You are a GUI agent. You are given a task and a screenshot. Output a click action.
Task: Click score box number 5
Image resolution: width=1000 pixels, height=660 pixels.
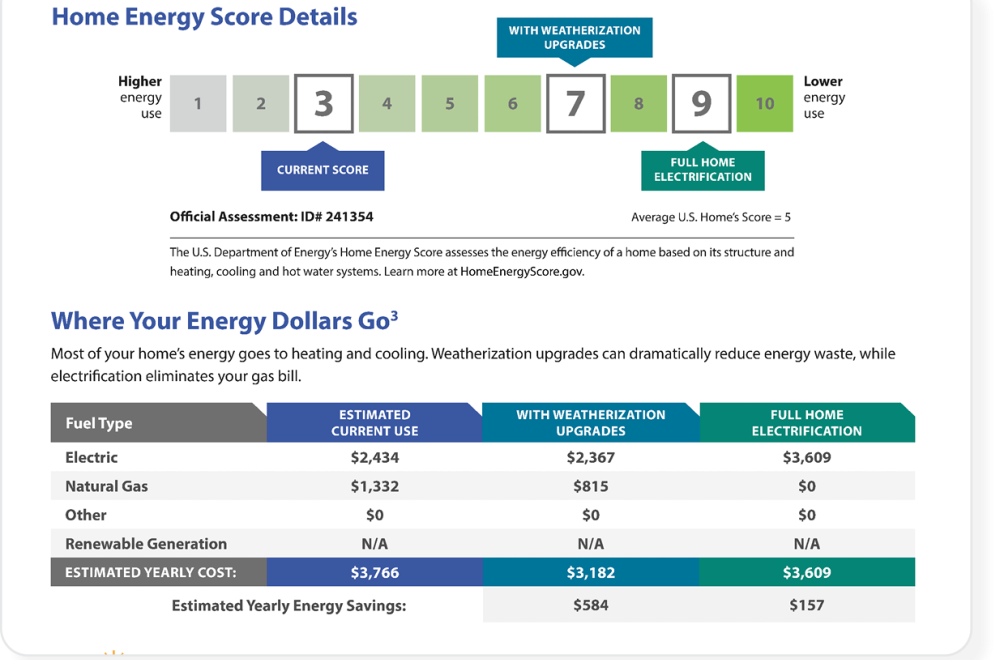[450, 103]
